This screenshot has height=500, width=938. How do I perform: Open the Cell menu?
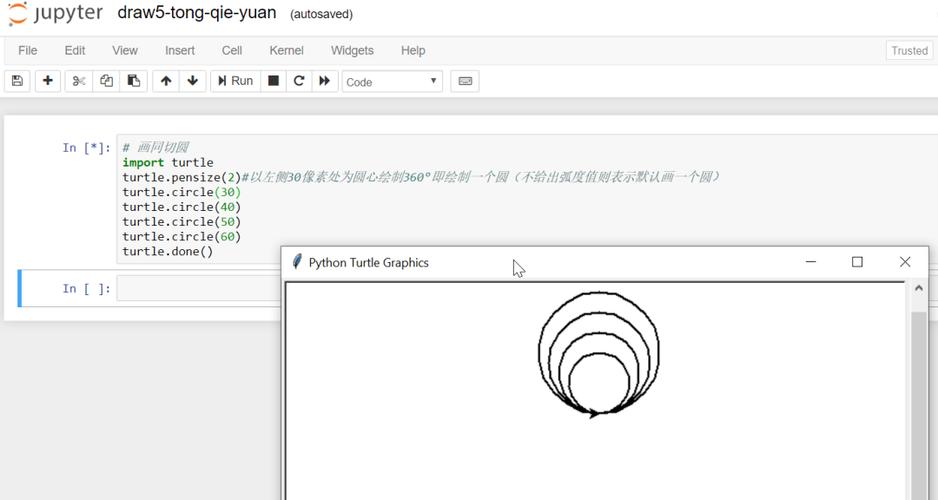(x=232, y=51)
